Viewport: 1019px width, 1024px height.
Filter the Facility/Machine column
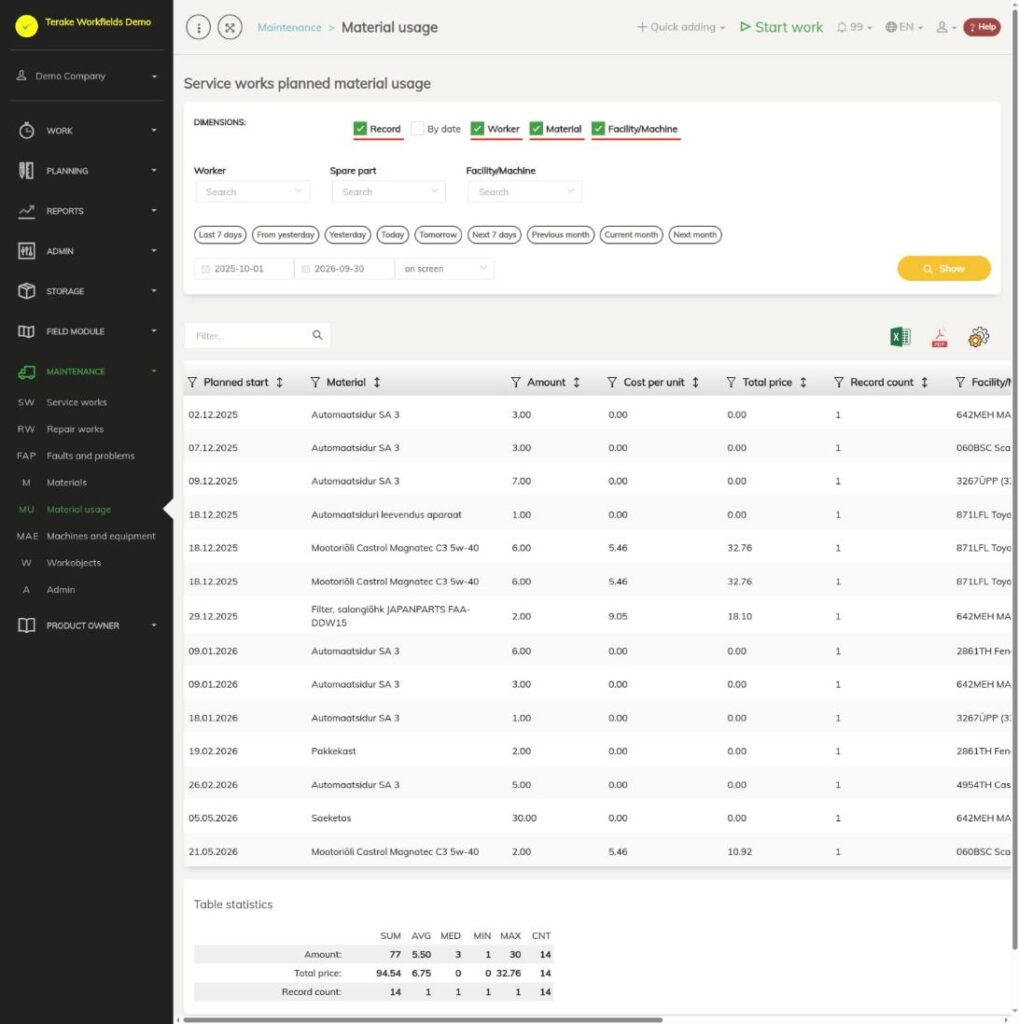pos(960,382)
